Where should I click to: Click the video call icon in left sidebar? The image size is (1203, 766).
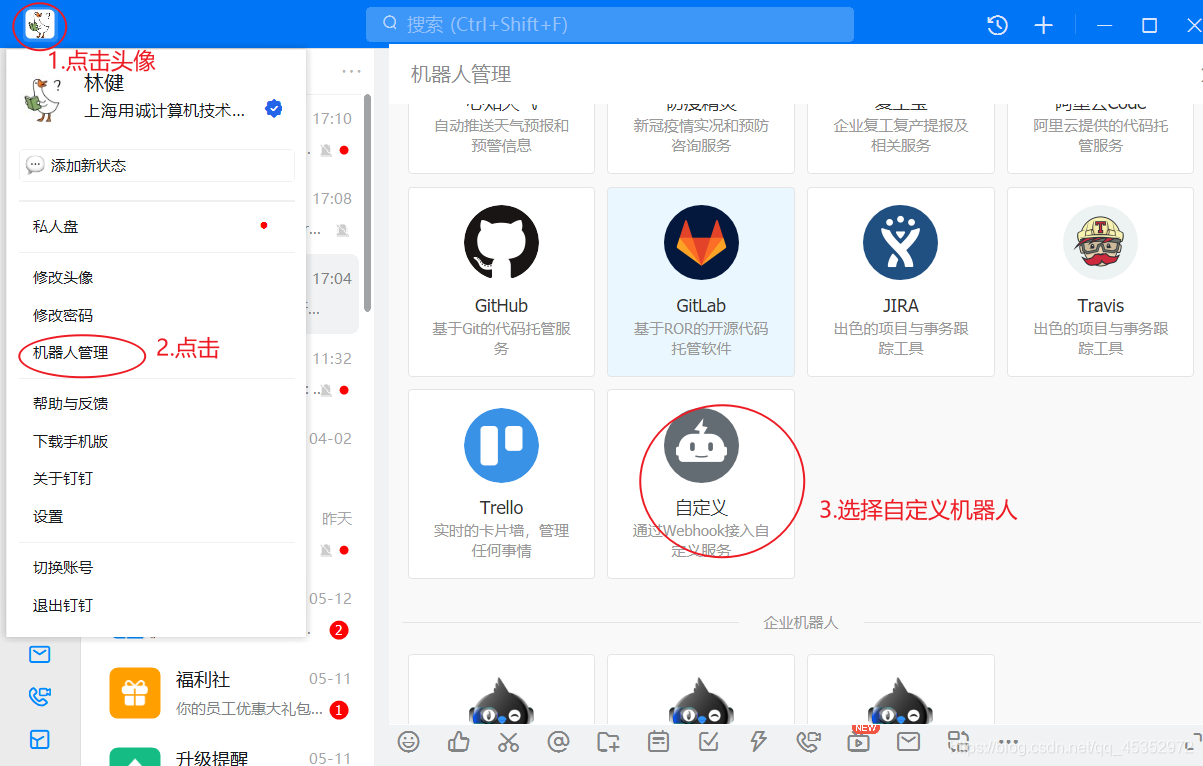40,697
